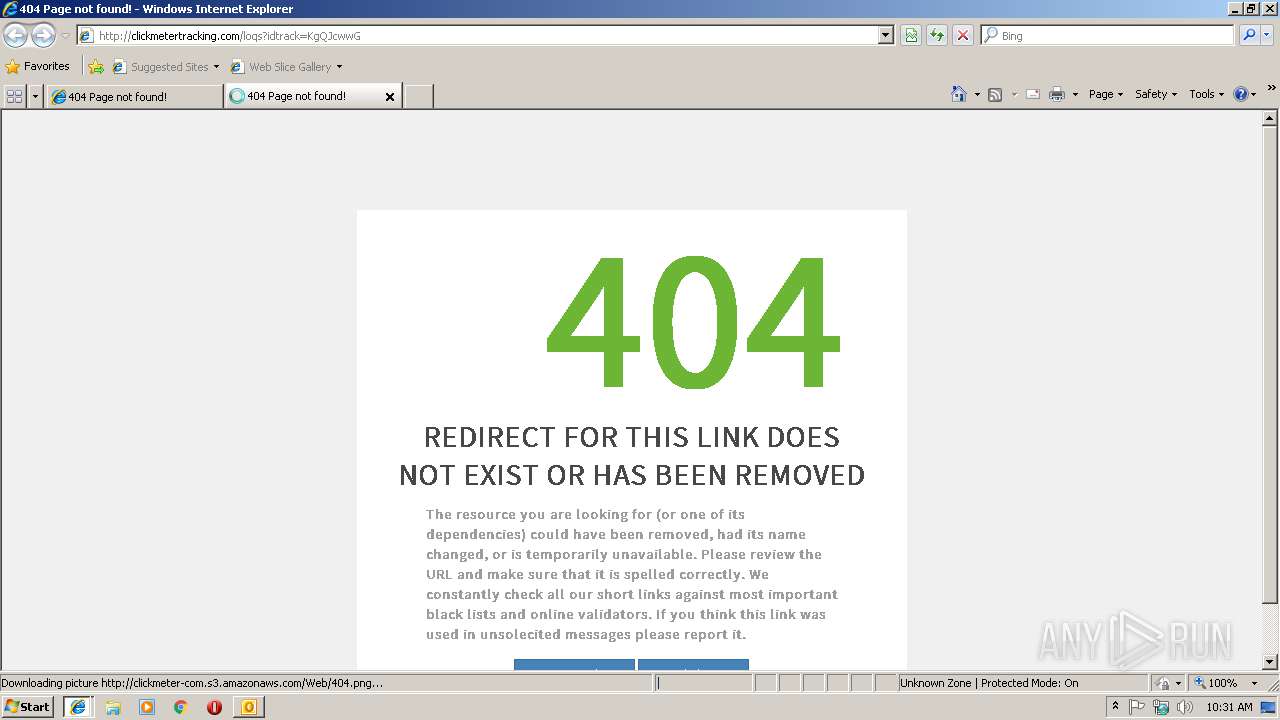This screenshot has width=1280, height=720.
Task: Open the Quick Tabs grid icon
Action: coord(14,96)
